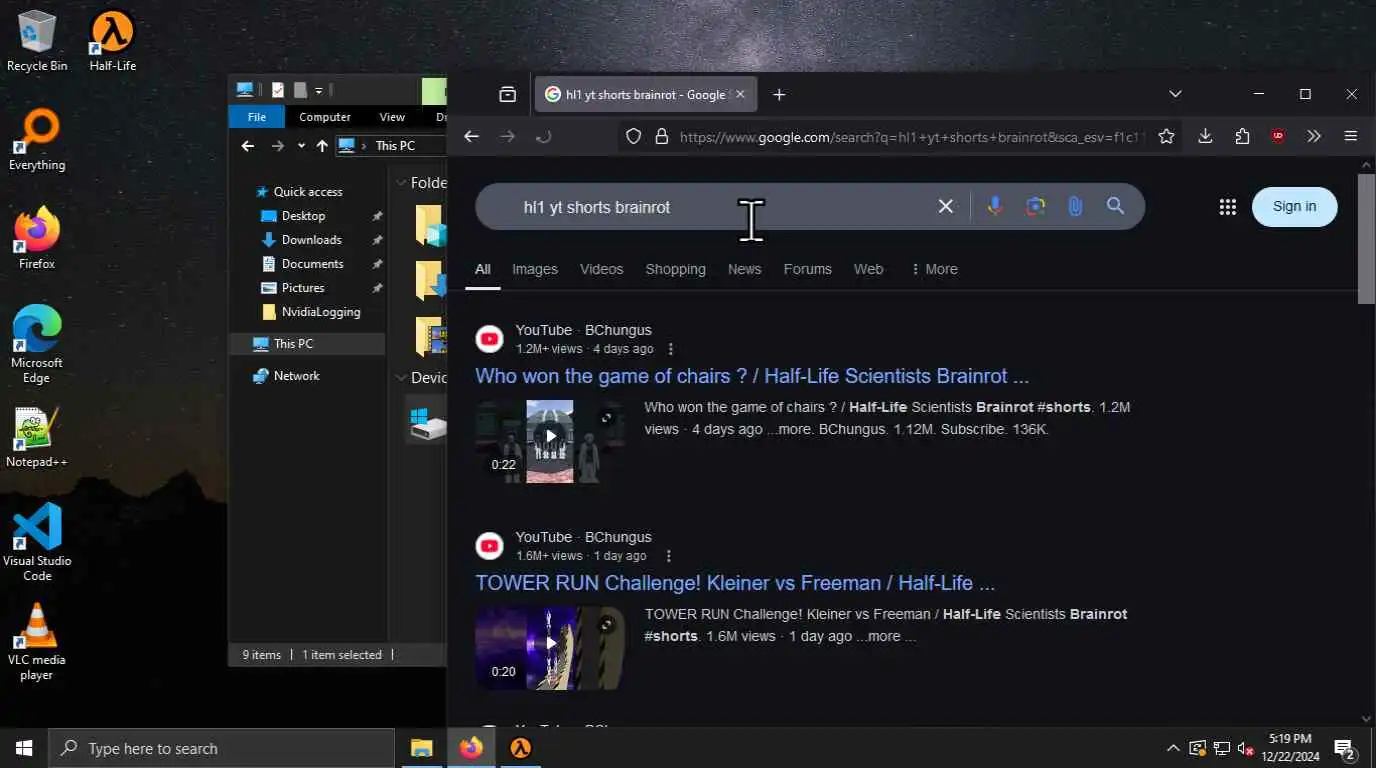This screenshot has width=1376, height=768.
Task: Select the Firefox desktop shortcut
Action: coord(37,239)
